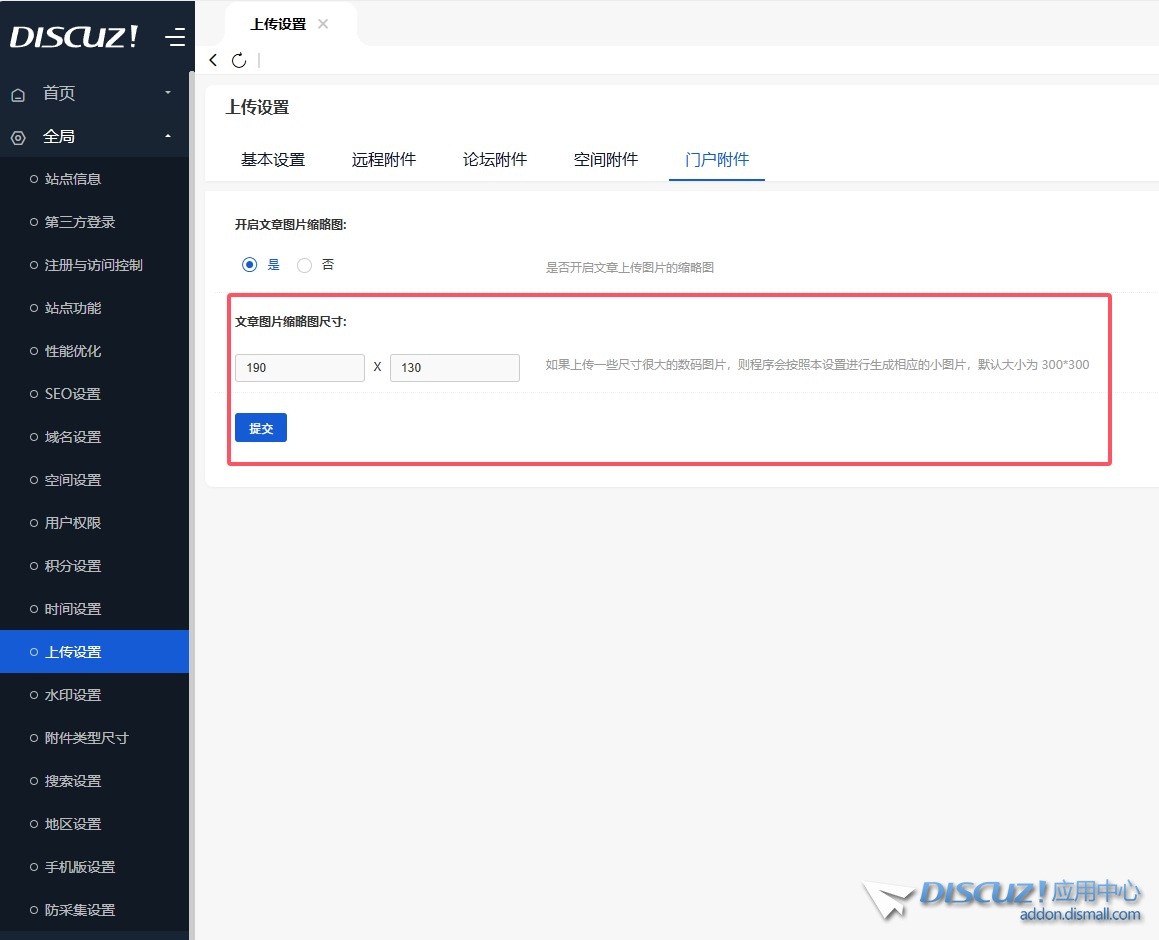This screenshot has width=1159, height=940.
Task: Go to SEO设置 in the sidebar
Action: tap(73, 394)
